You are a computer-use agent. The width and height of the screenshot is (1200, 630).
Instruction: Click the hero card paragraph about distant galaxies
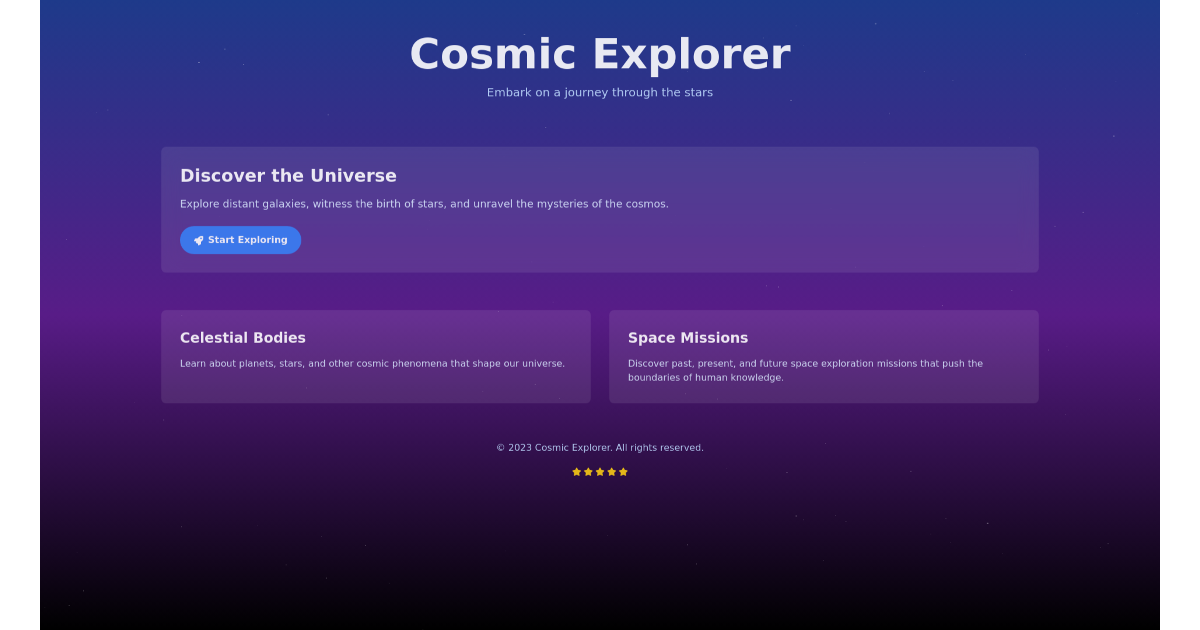(x=425, y=203)
